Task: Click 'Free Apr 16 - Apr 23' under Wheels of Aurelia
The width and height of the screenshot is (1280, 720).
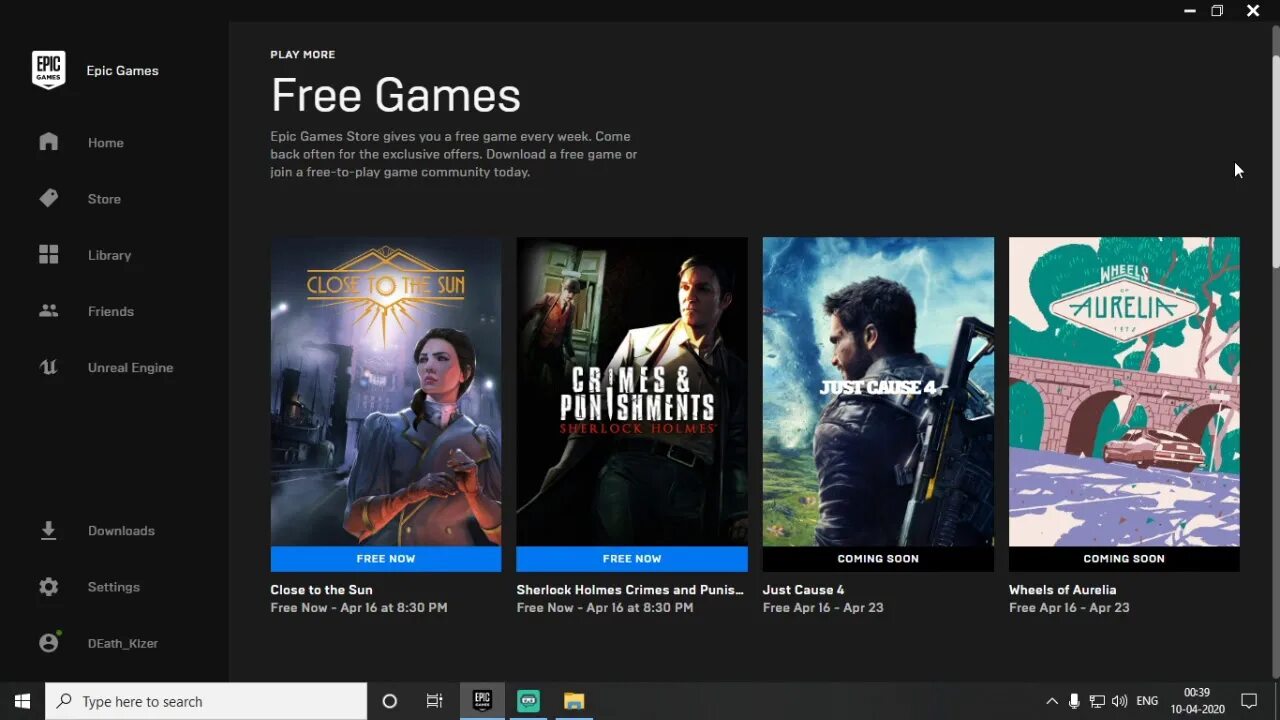Action: click(x=1069, y=608)
